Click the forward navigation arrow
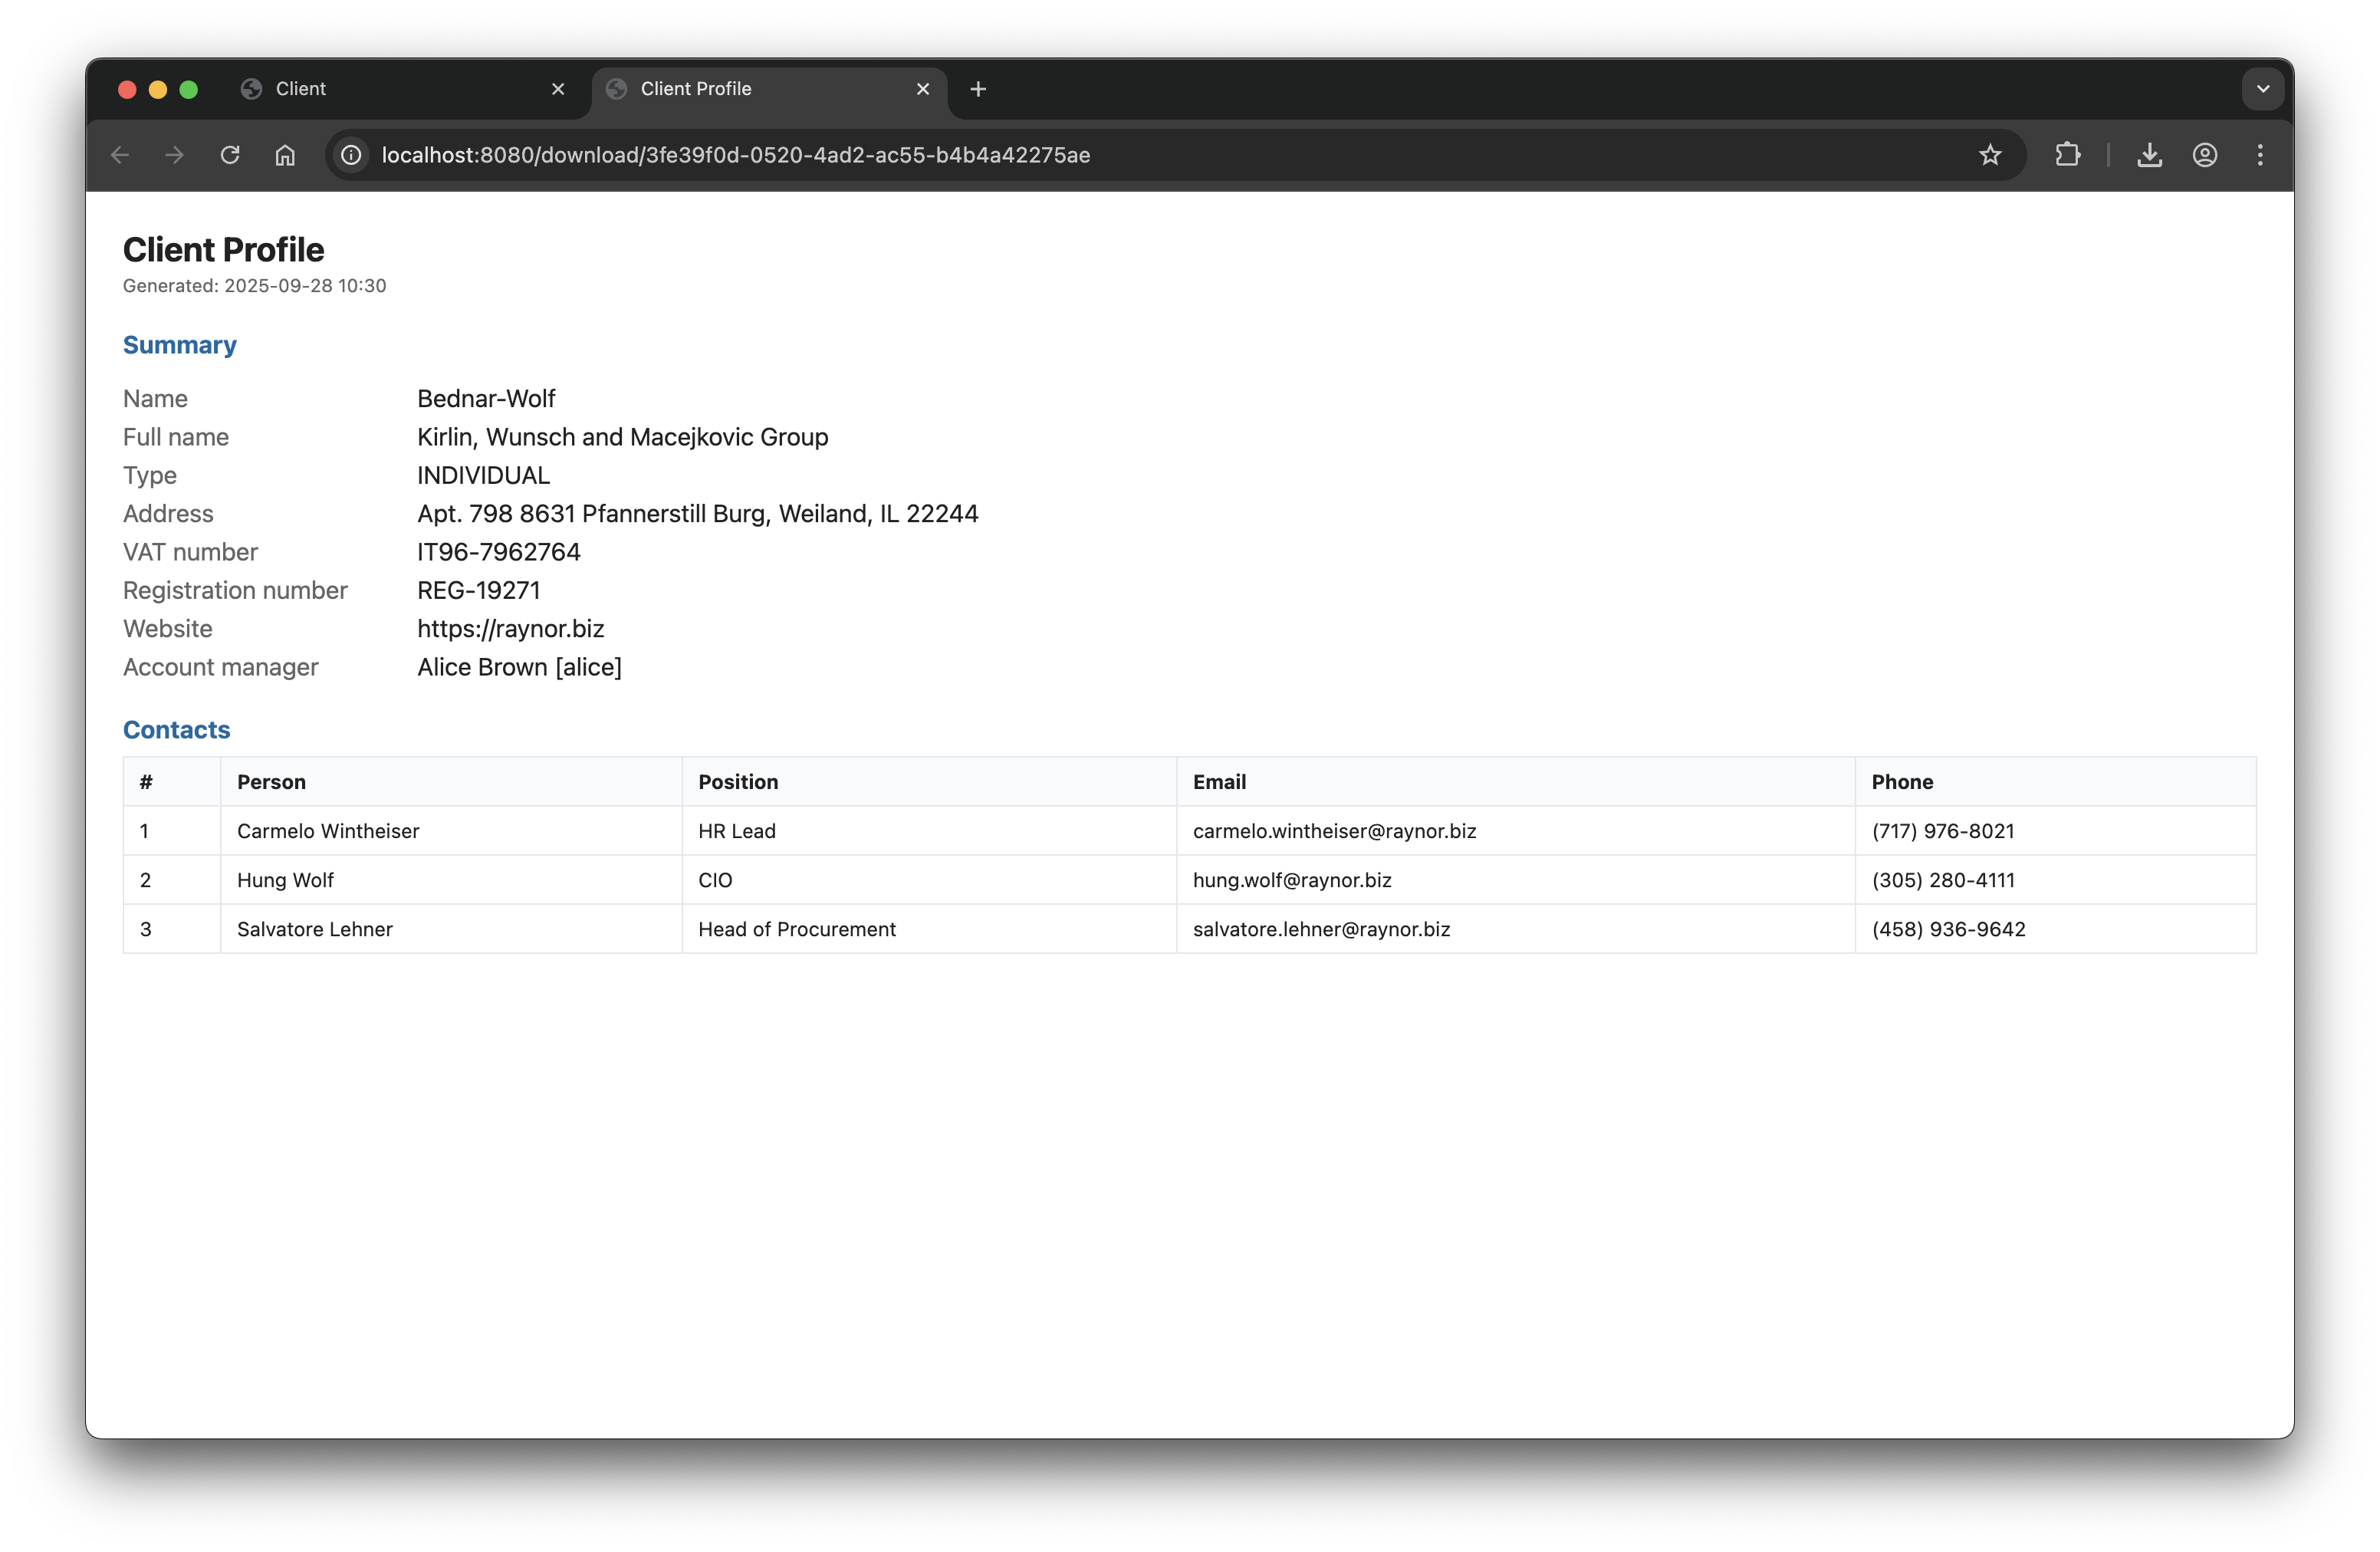2380x1552 pixels. [175, 155]
